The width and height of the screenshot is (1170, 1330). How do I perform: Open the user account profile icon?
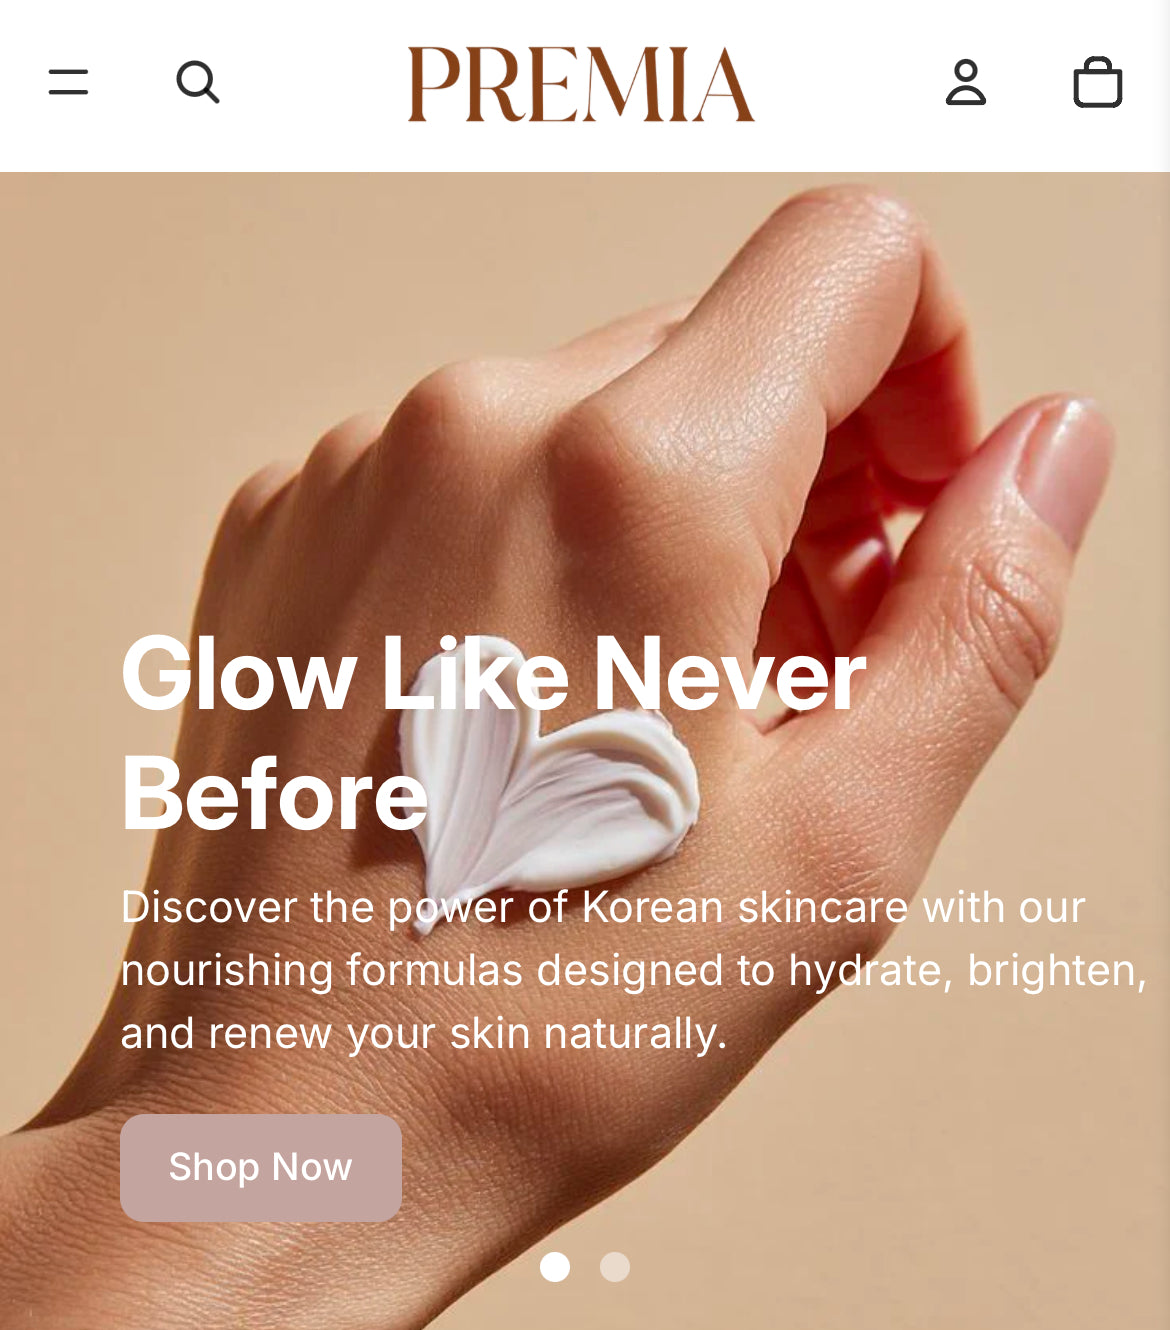pyautogui.click(x=966, y=82)
